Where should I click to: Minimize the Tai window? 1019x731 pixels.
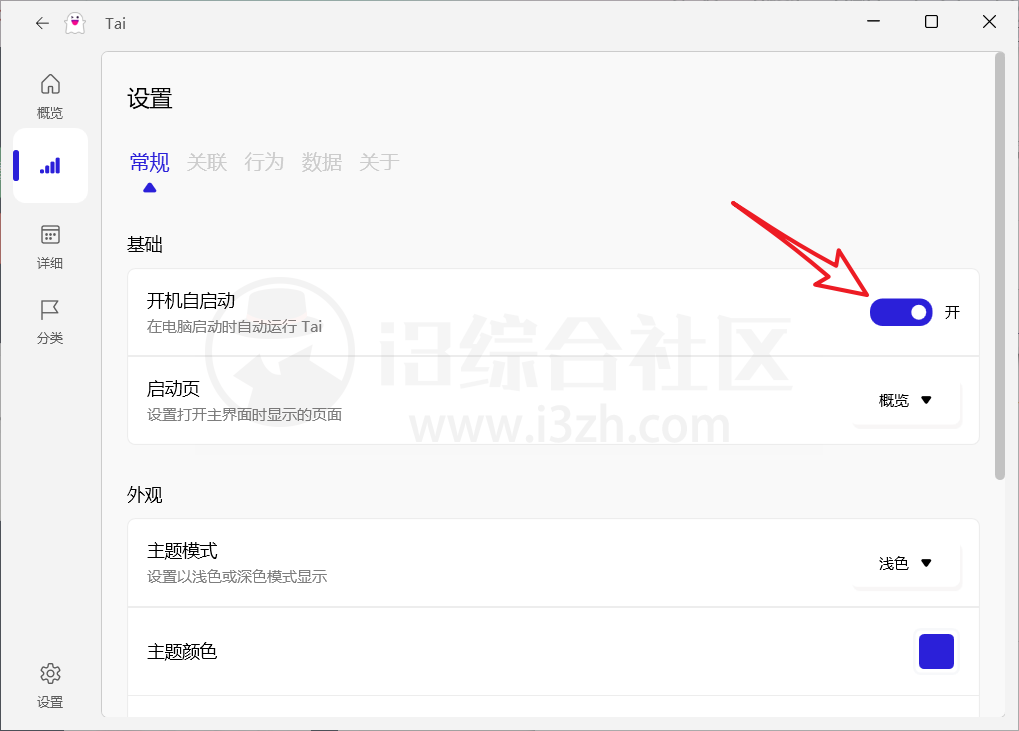pos(873,22)
